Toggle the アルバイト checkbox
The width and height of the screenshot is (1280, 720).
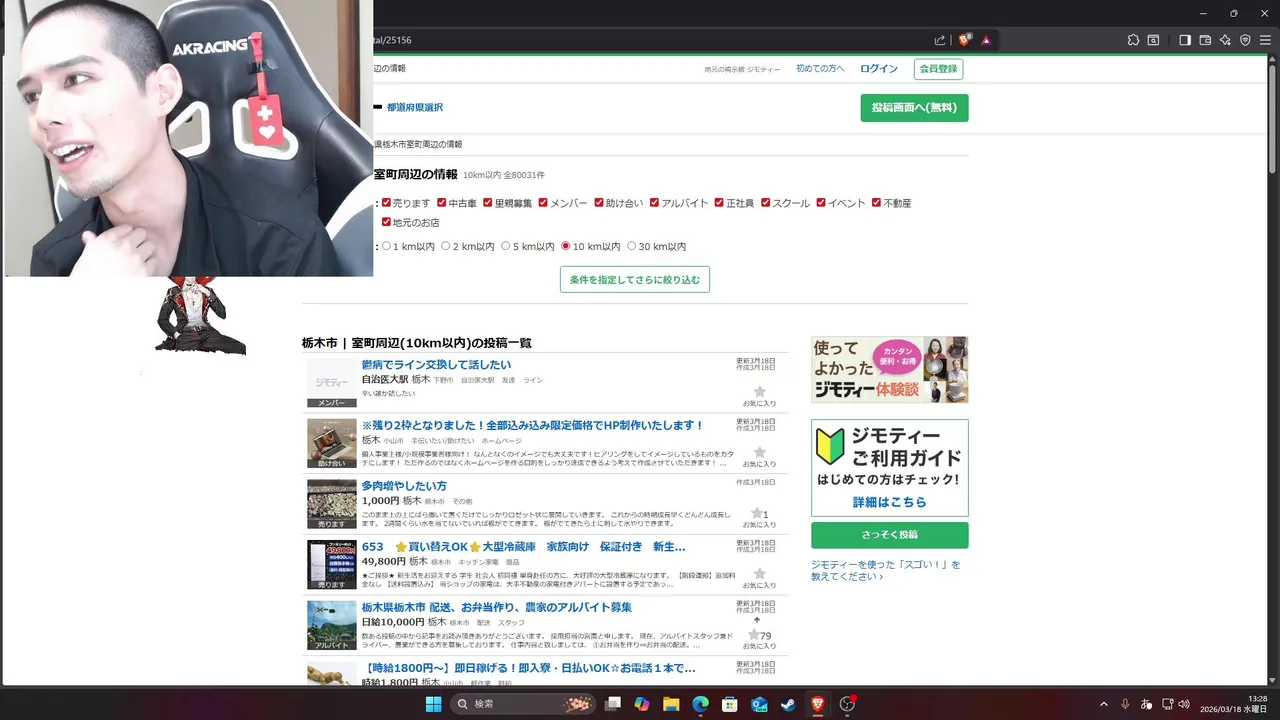pos(654,202)
